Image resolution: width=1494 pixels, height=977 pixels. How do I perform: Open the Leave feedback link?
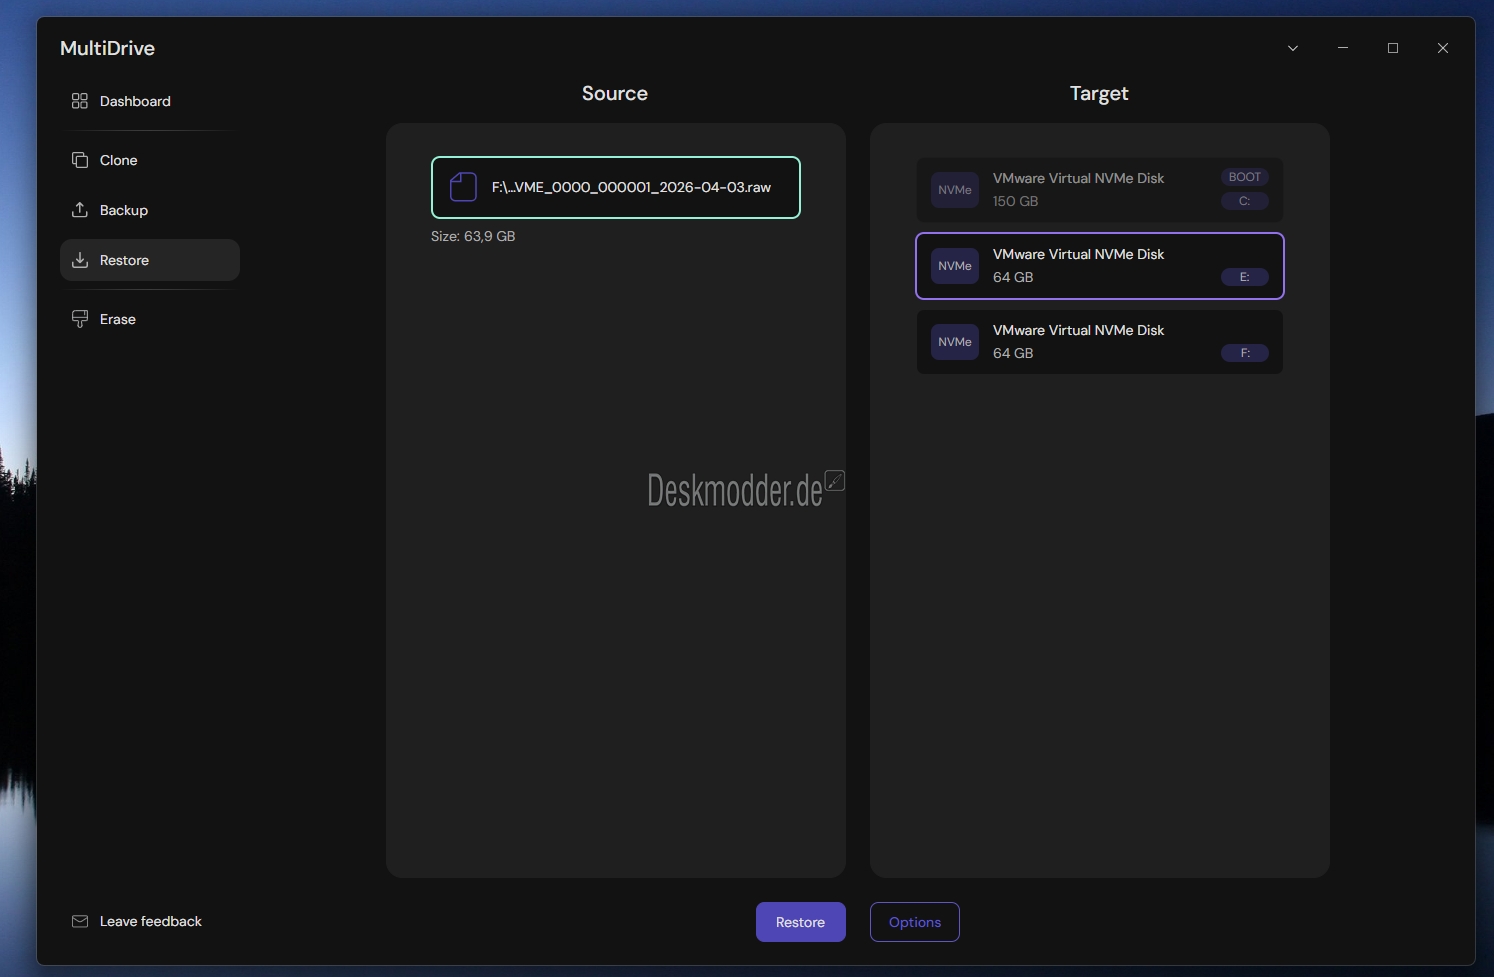click(151, 921)
